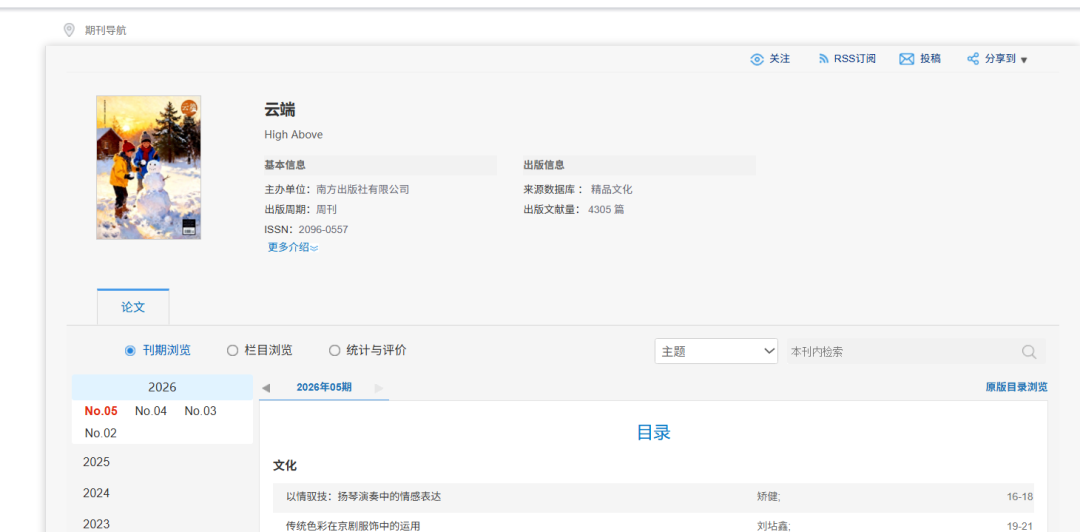Click the English title High Above

click(293, 135)
